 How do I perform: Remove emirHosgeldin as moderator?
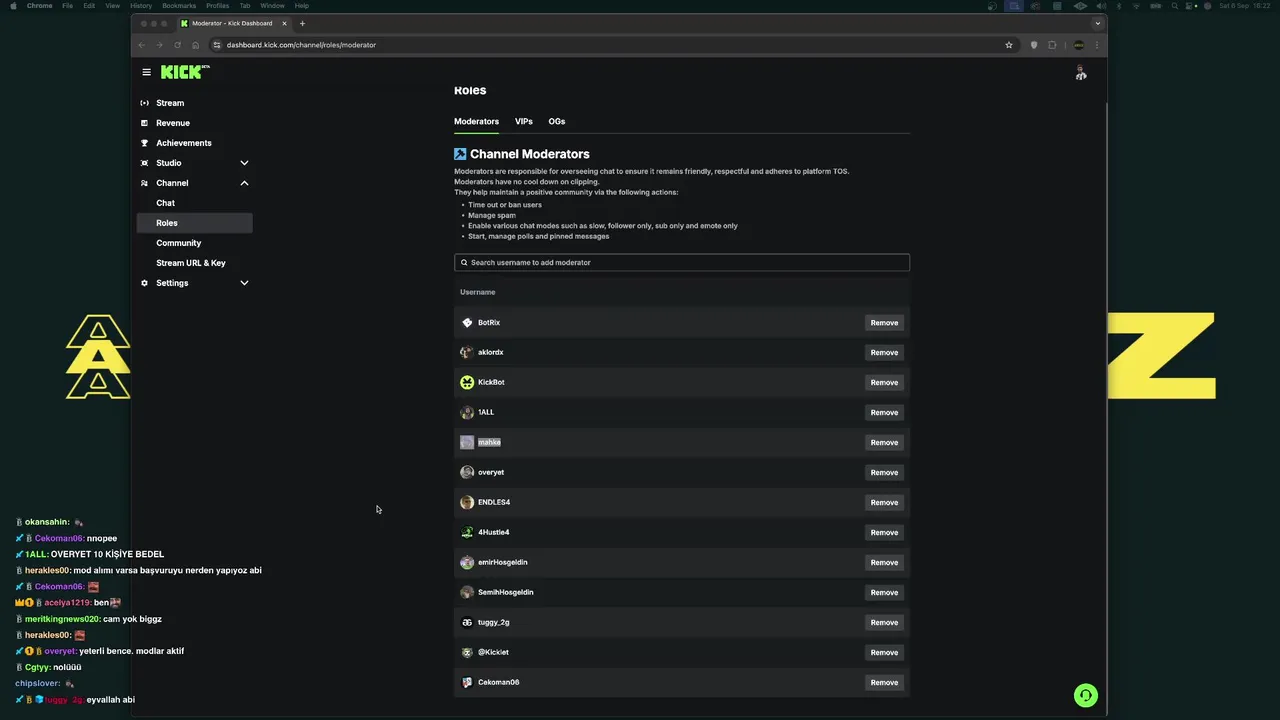(x=884, y=563)
